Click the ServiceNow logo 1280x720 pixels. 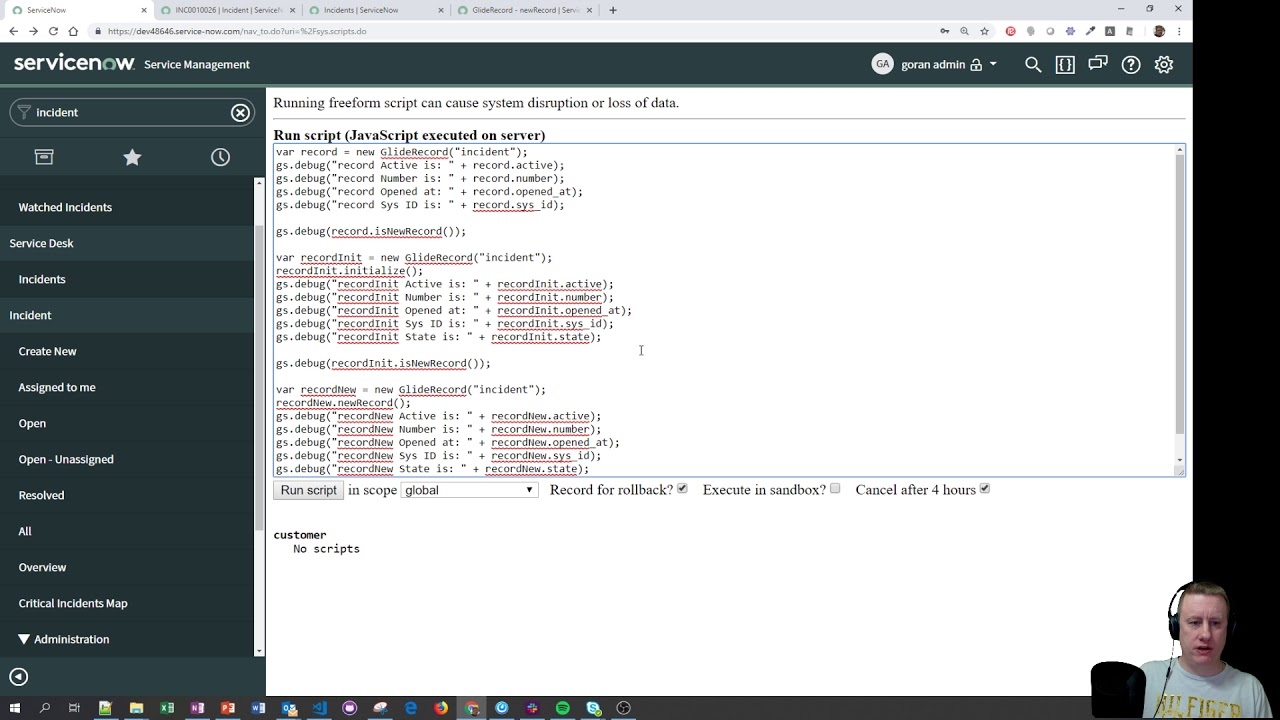tap(74, 63)
